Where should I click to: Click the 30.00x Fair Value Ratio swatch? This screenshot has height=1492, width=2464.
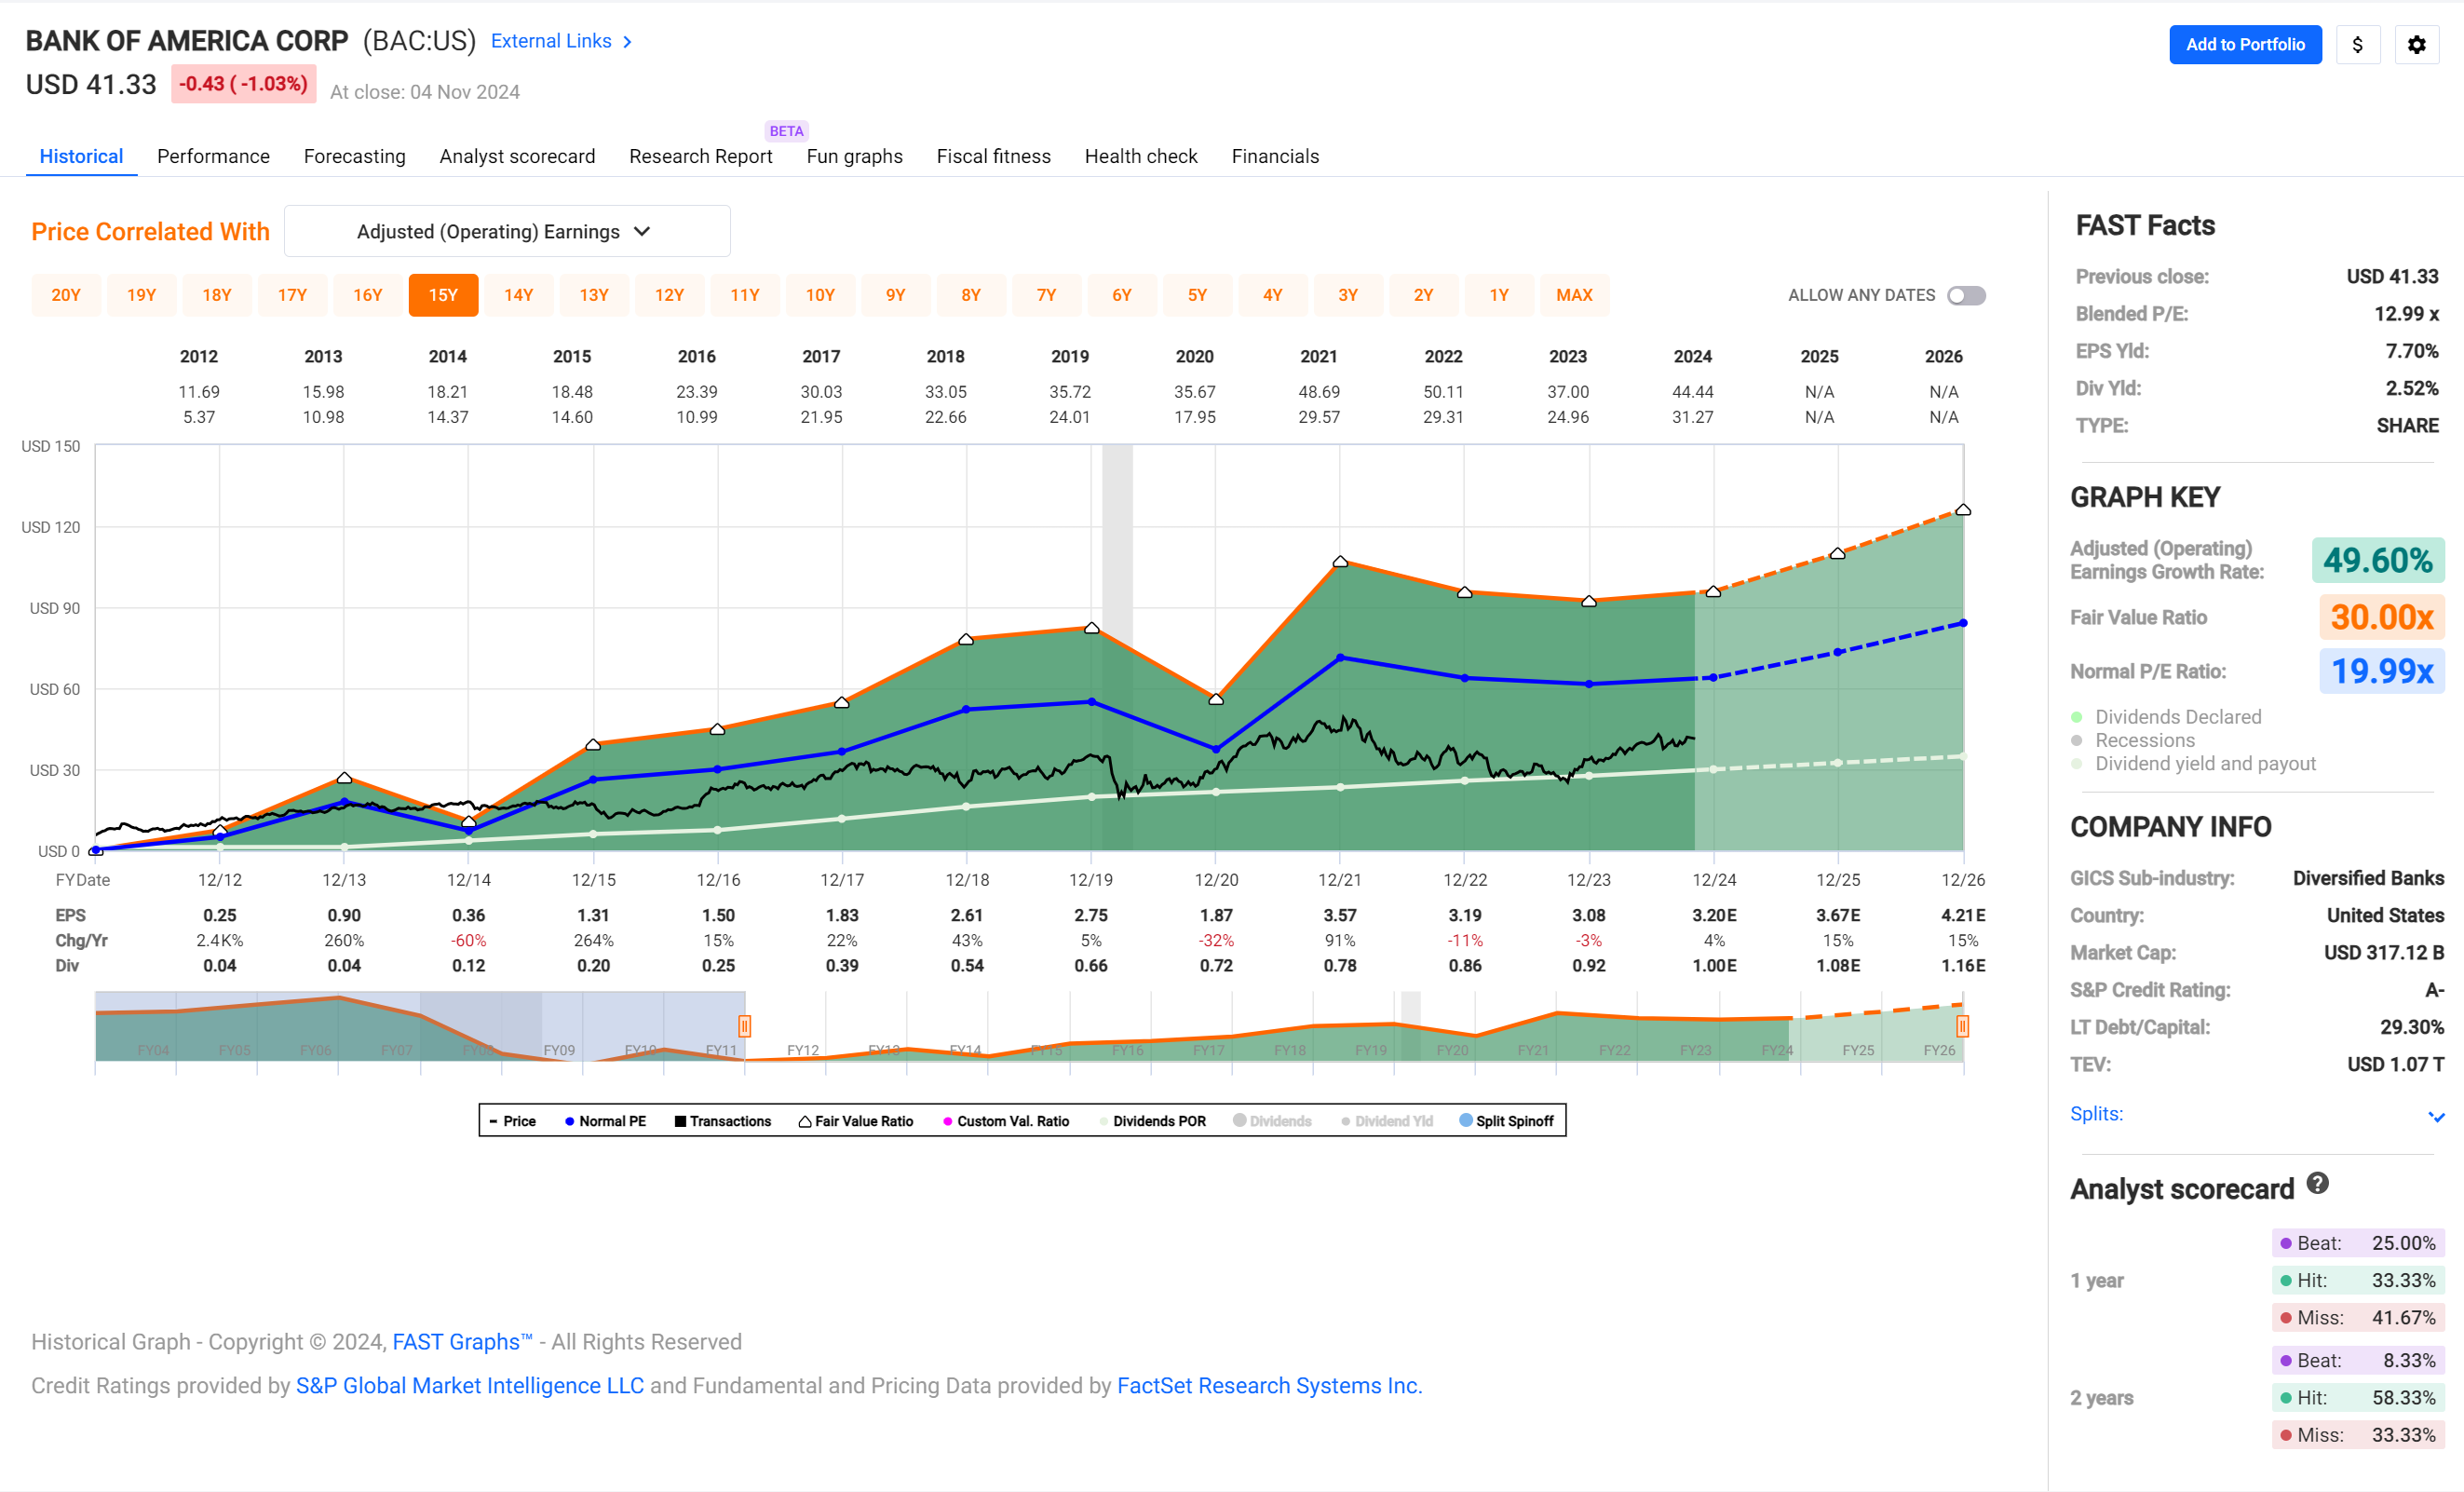(2381, 618)
